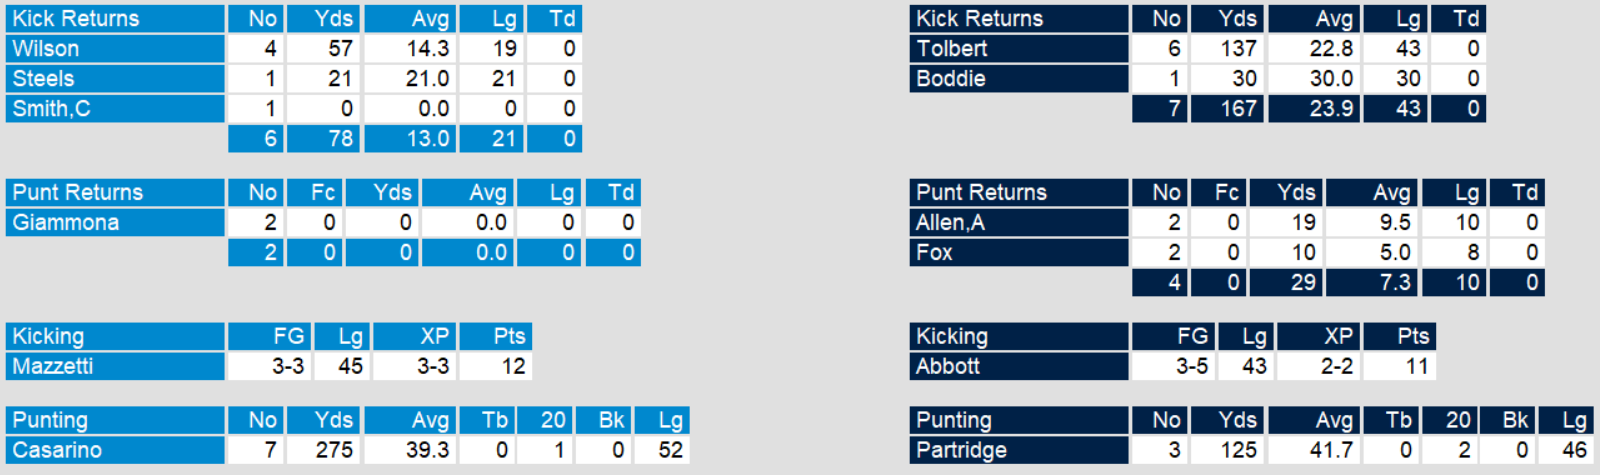Screen dimensions: 1600x475
Task: Click the dark navy Punting header above Partridge
Action: (954, 421)
